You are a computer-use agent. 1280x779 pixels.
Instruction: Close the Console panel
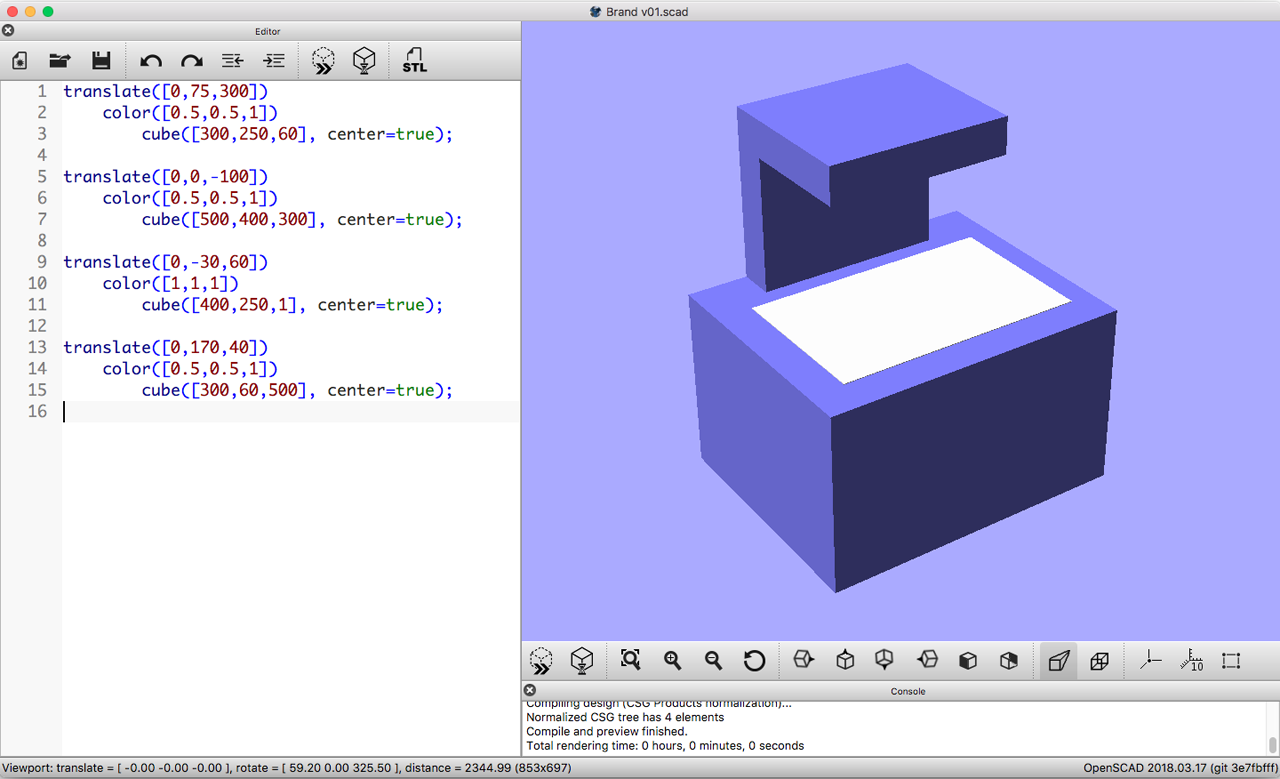point(529,690)
